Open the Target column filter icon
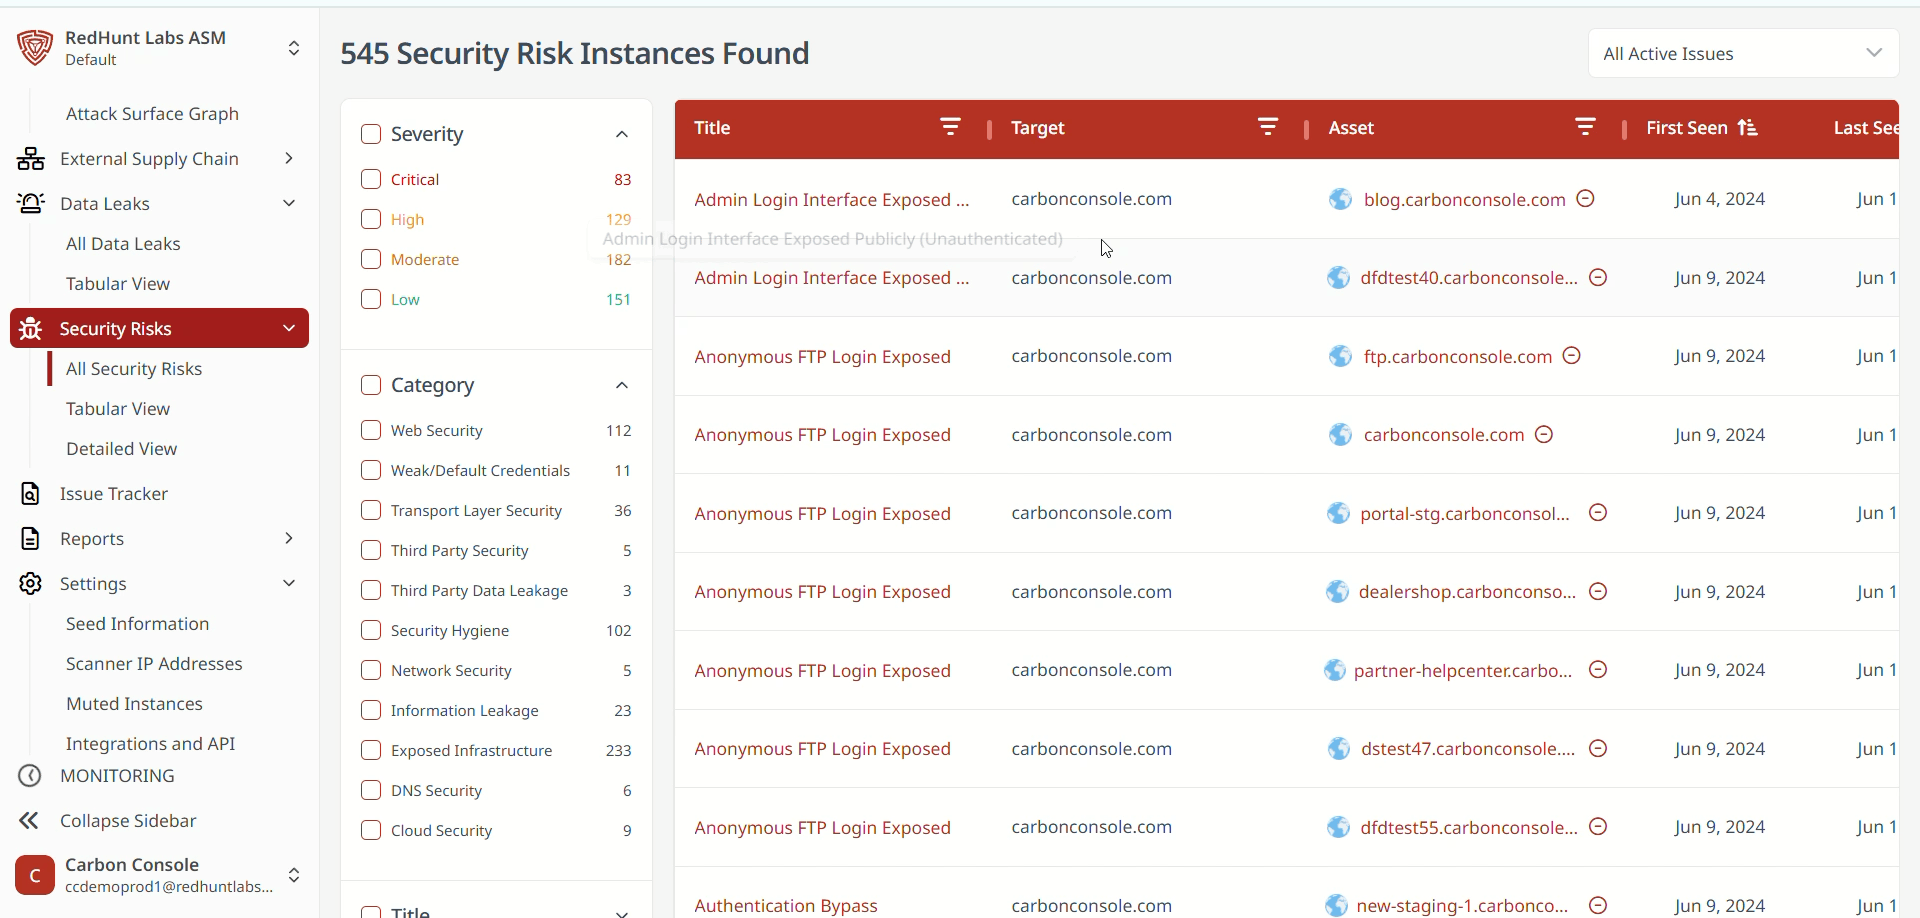The height and width of the screenshot is (918, 1920). (1268, 127)
